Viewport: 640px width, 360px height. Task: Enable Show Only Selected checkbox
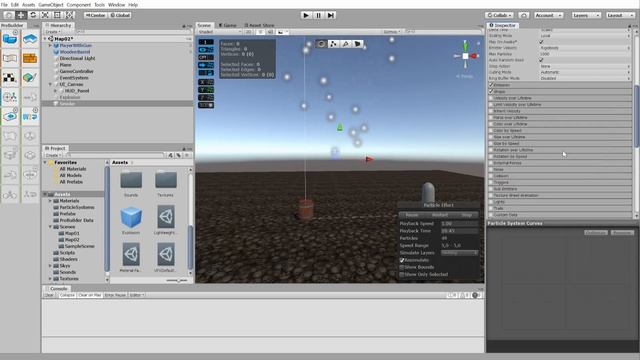402,274
